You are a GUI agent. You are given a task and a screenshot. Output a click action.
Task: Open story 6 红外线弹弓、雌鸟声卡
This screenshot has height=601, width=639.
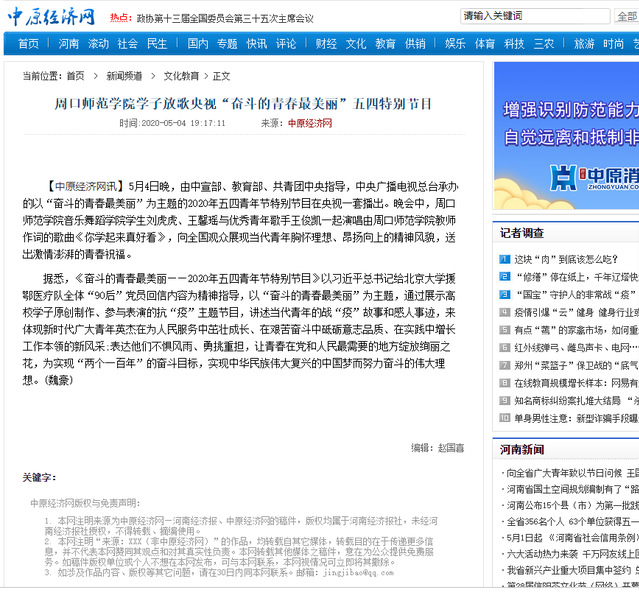click(x=577, y=348)
